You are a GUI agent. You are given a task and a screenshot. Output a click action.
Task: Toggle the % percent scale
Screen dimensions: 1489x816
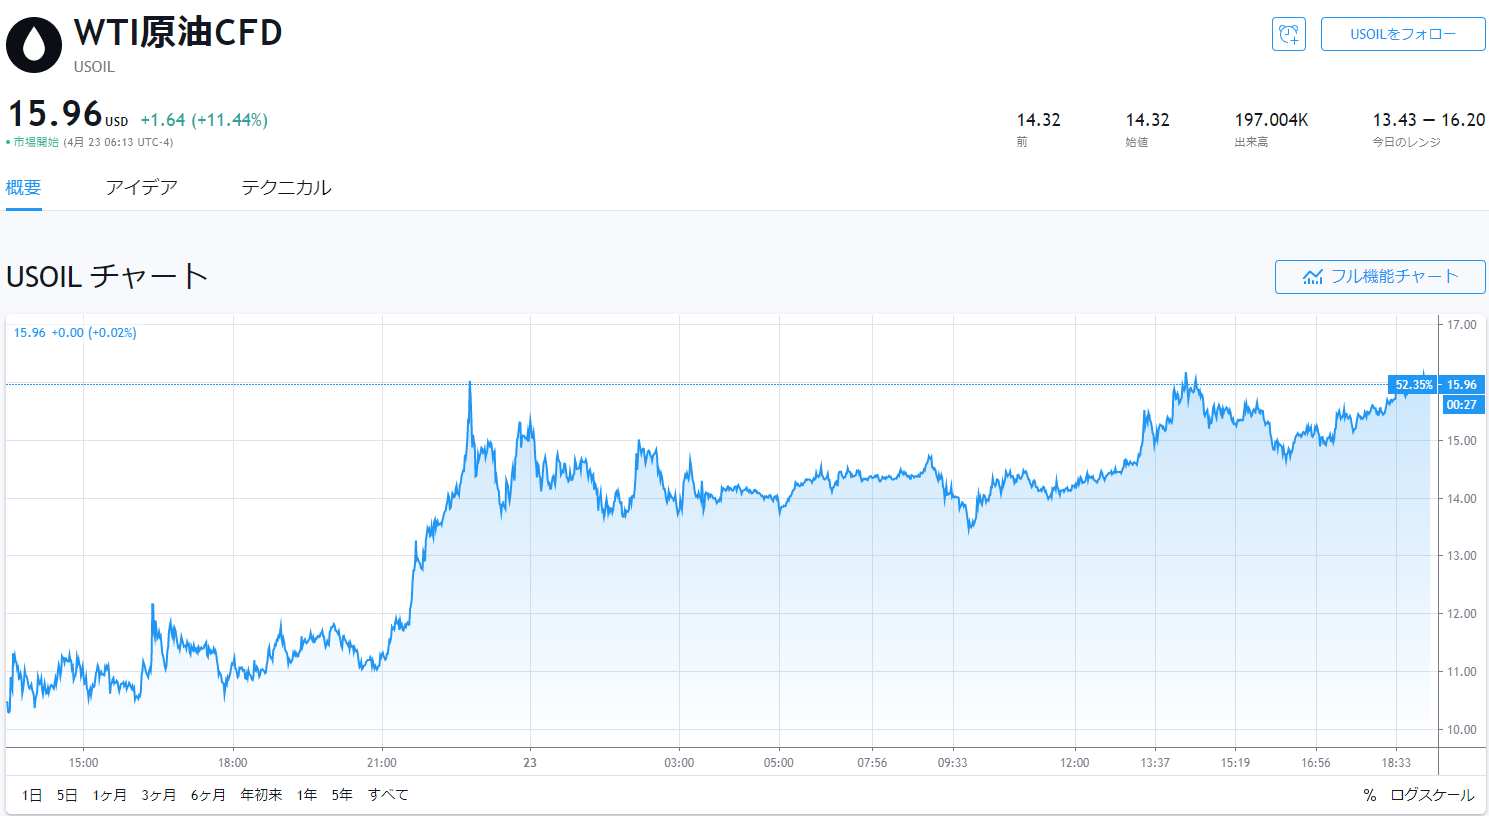pyautogui.click(x=1369, y=795)
